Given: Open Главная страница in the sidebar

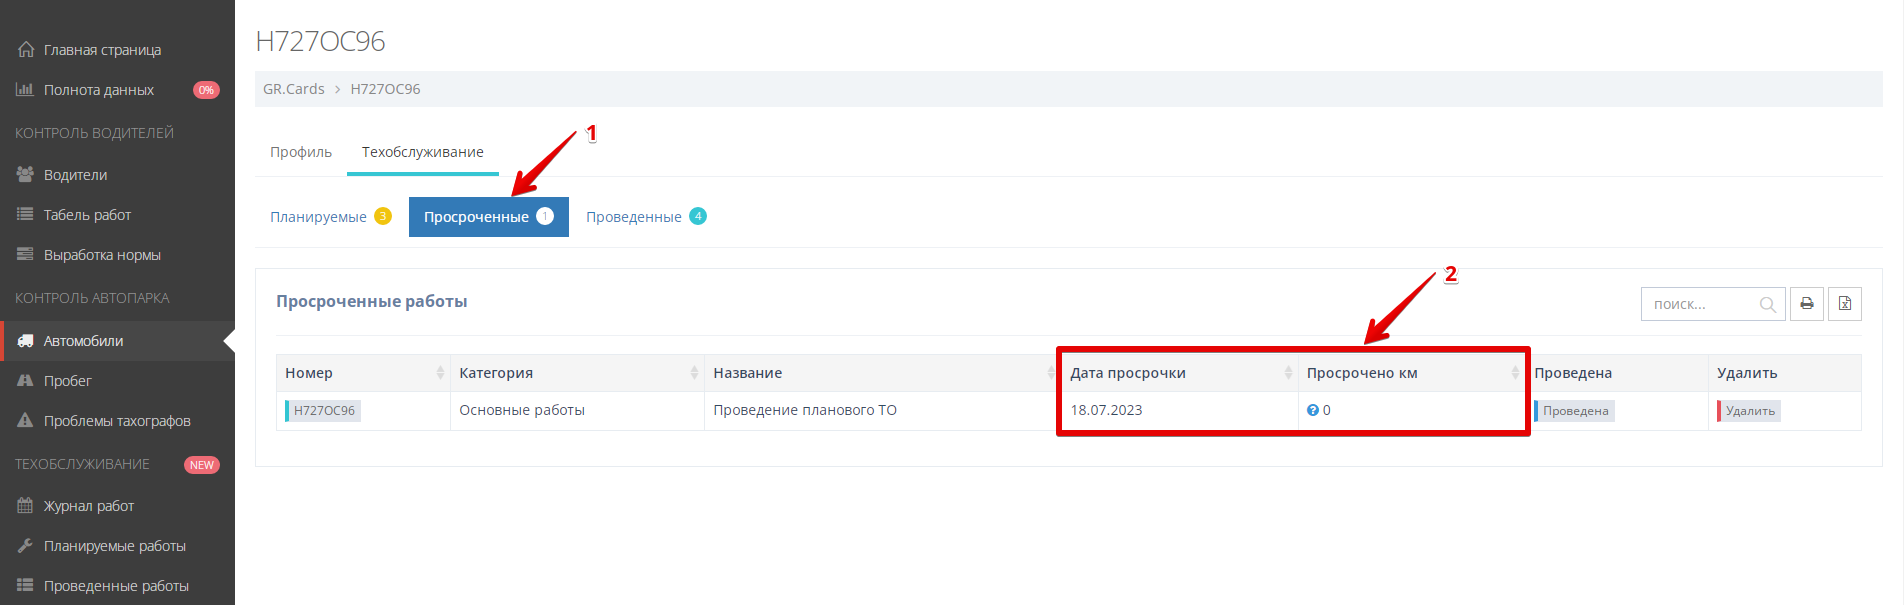Looking at the screenshot, I should coord(101,50).
